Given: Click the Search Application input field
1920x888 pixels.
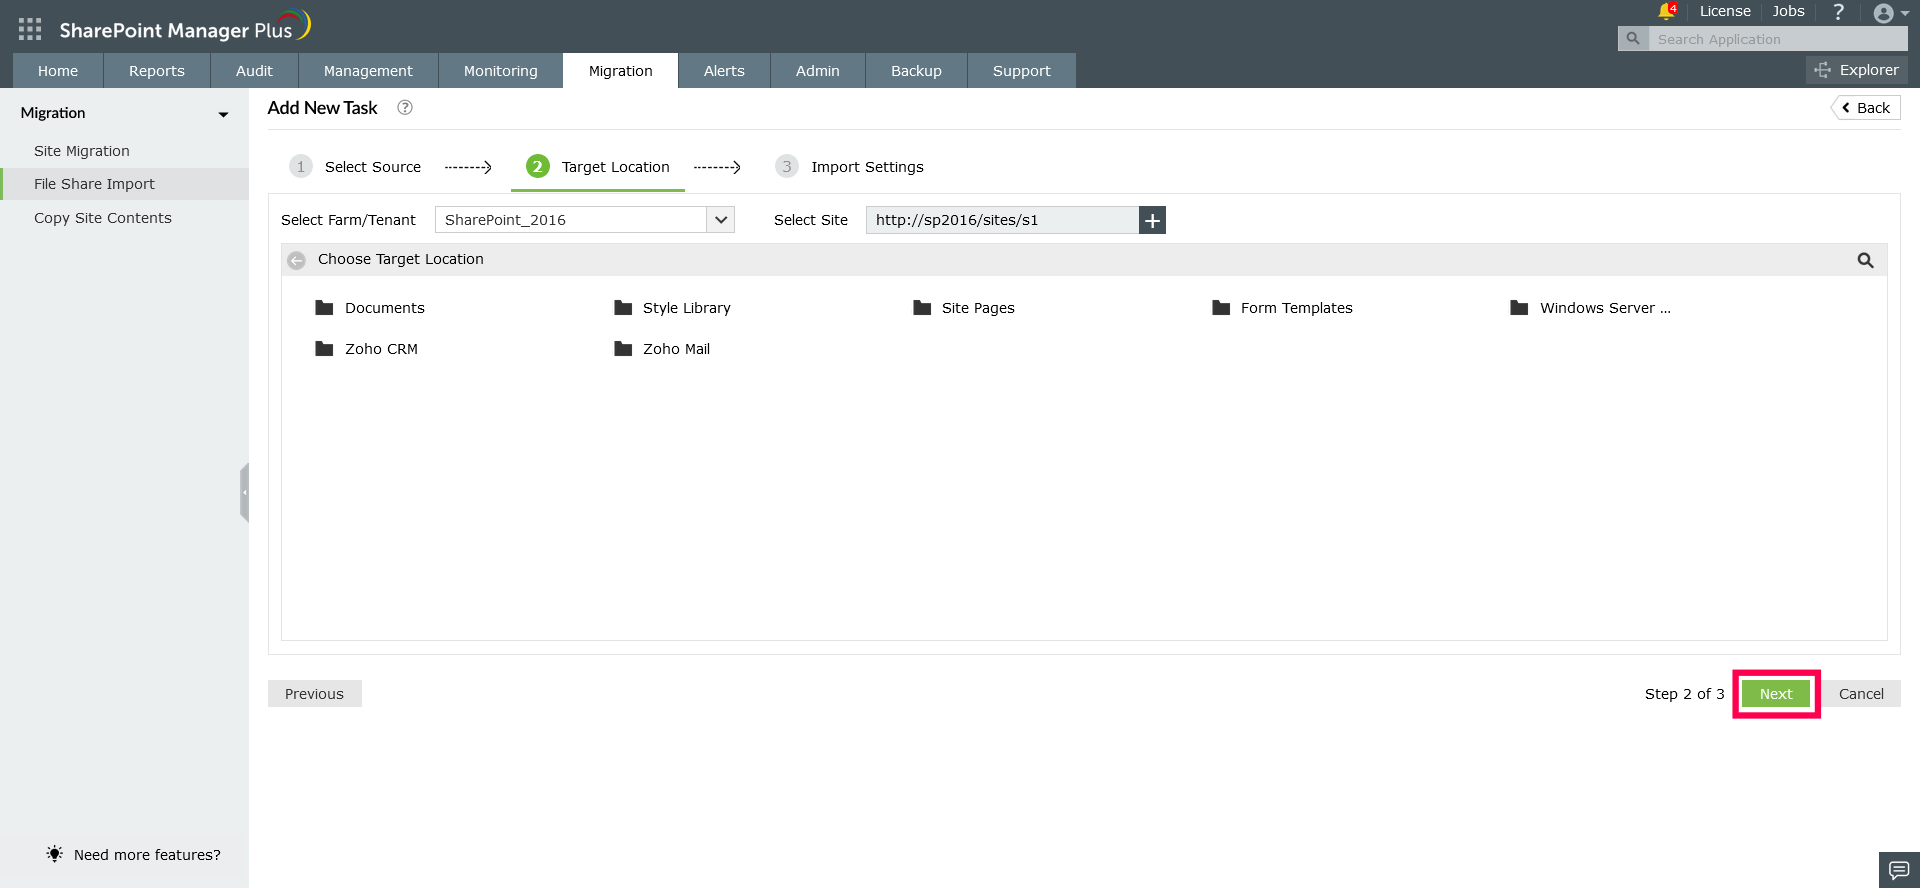Looking at the screenshot, I should (x=1778, y=39).
